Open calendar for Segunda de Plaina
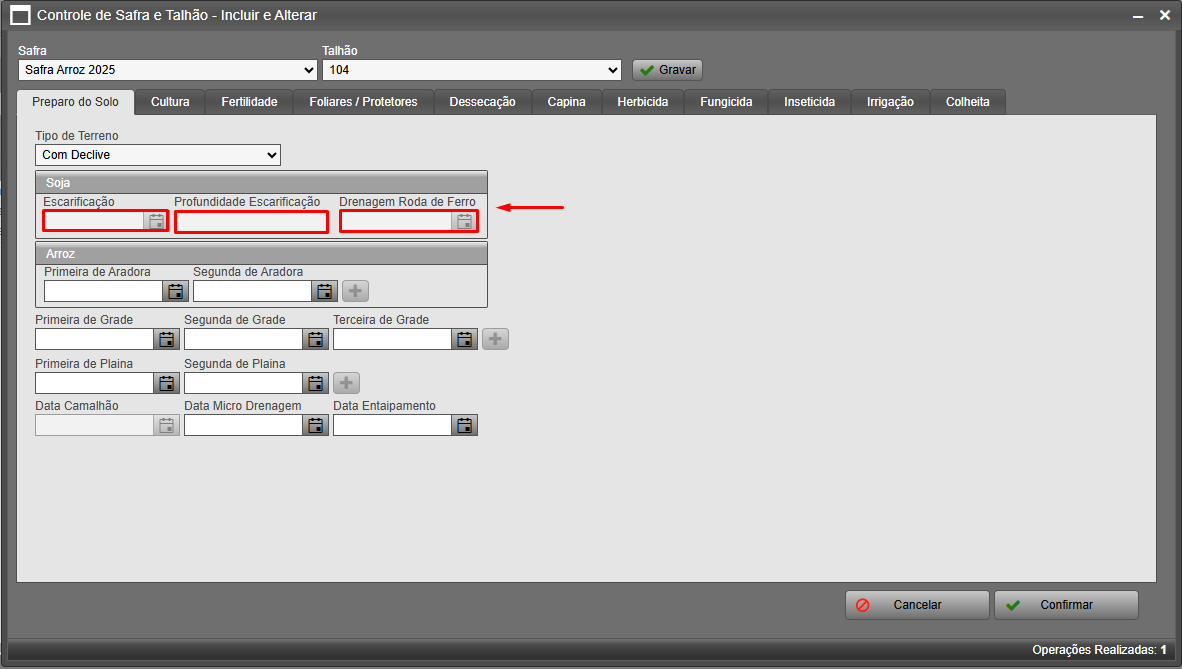 [315, 383]
